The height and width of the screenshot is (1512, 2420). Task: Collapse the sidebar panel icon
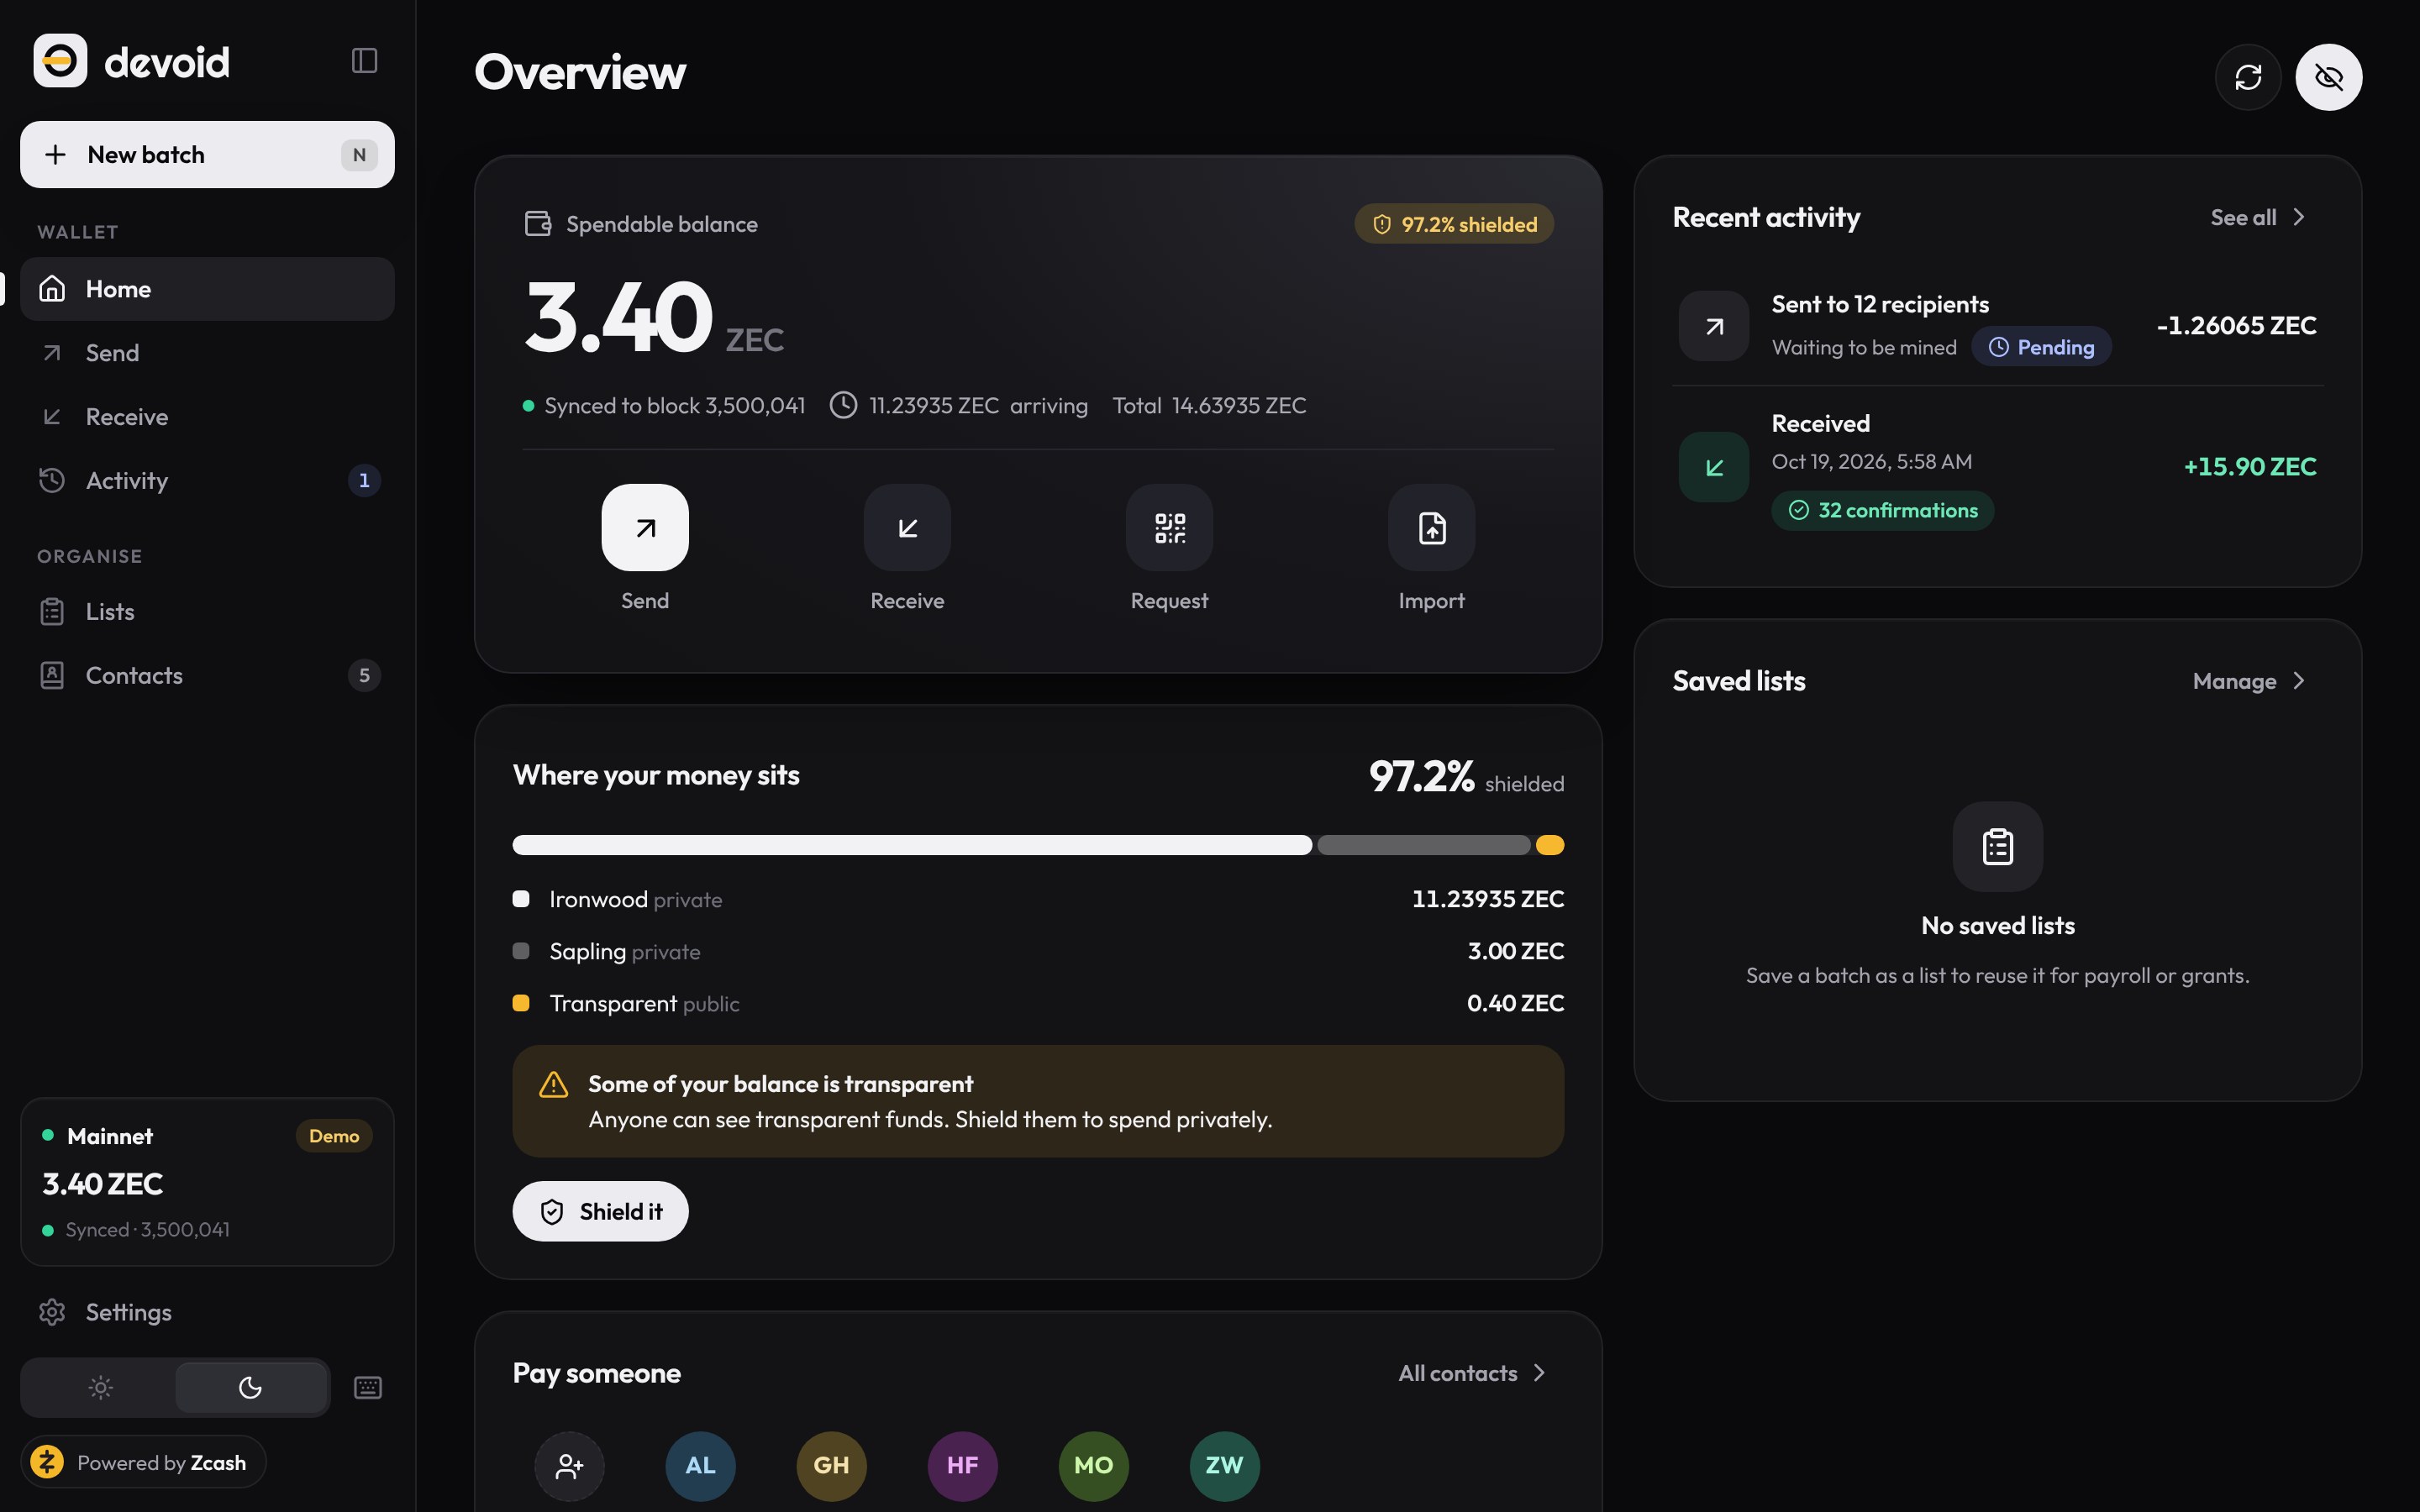pos(364,61)
